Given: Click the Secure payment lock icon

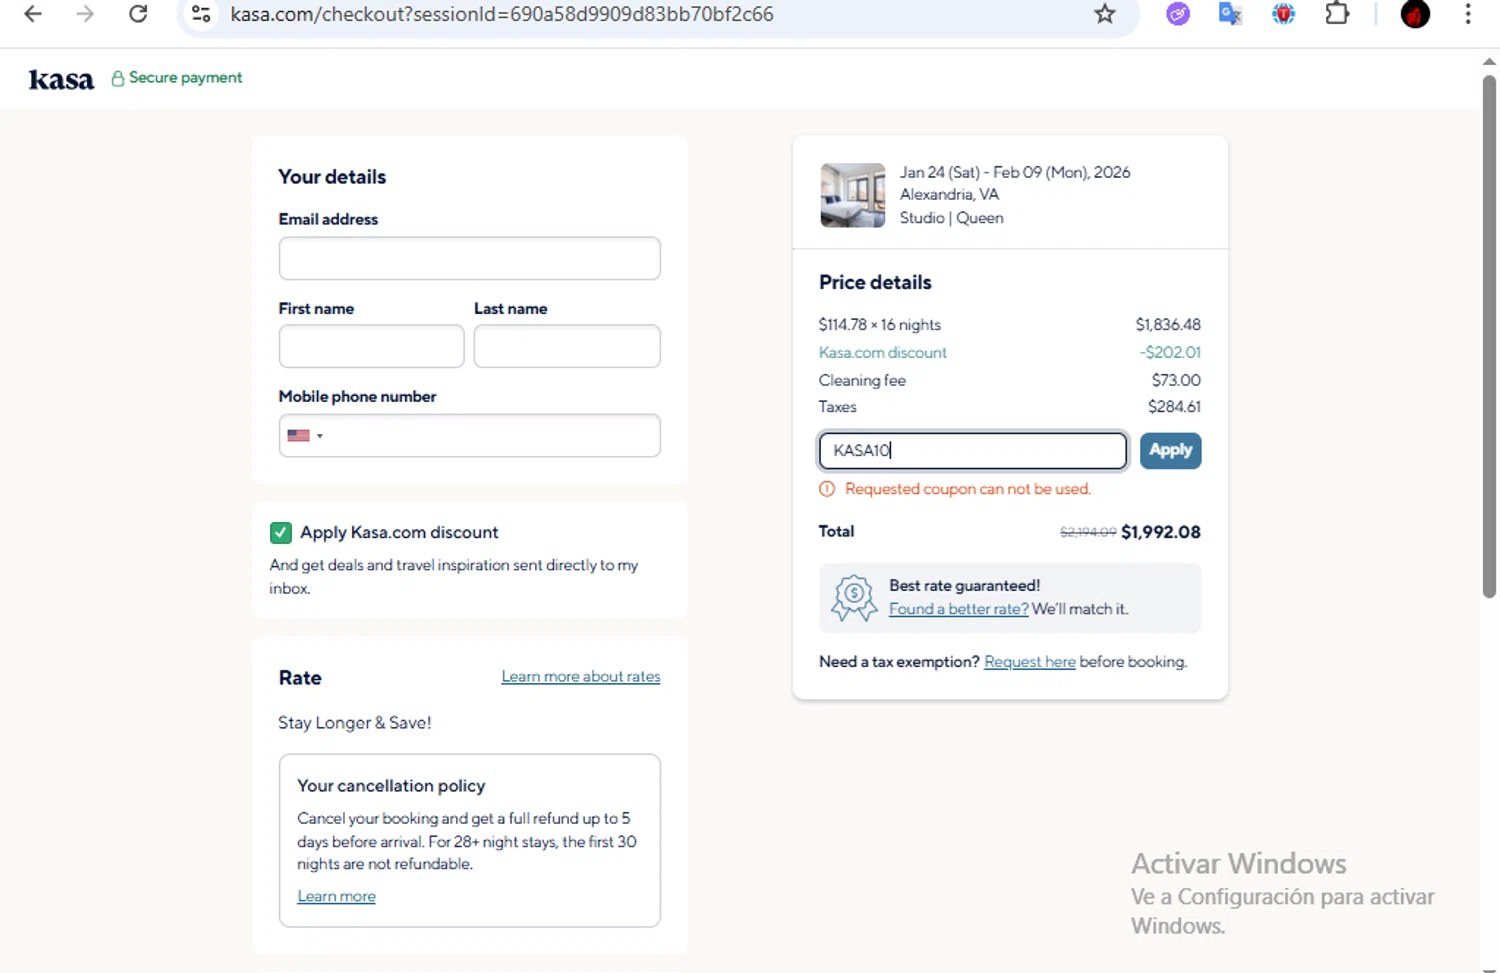Looking at the screenshot, I should [117, 78].
